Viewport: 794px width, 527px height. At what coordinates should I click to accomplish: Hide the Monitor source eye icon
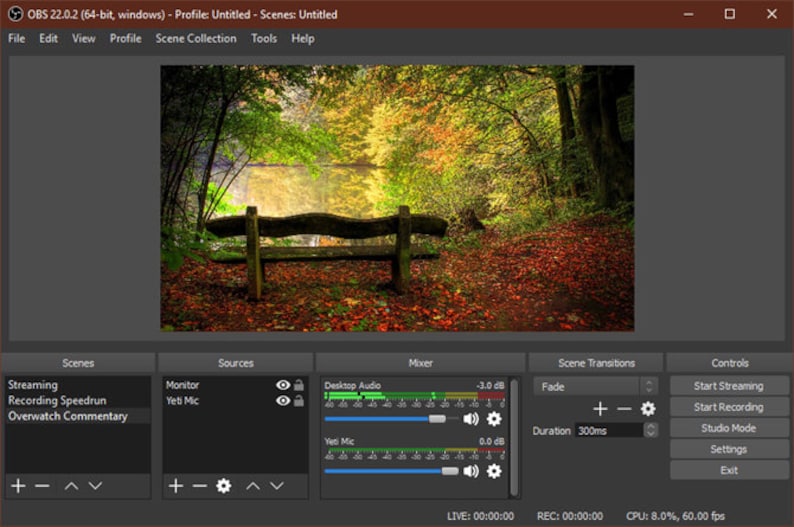(x=283, y=385)
